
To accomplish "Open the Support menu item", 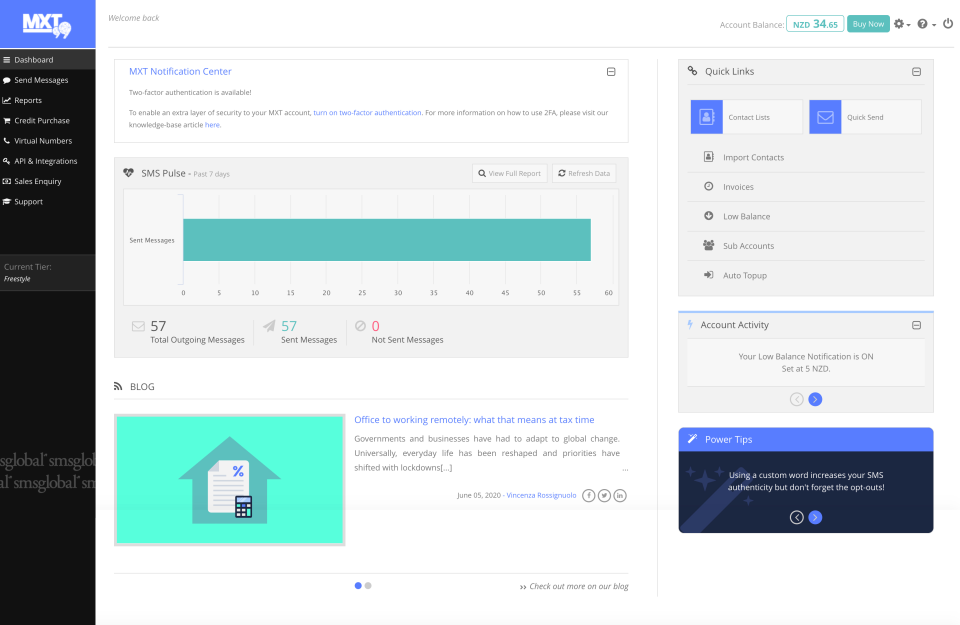I will [x=28, y=201].
